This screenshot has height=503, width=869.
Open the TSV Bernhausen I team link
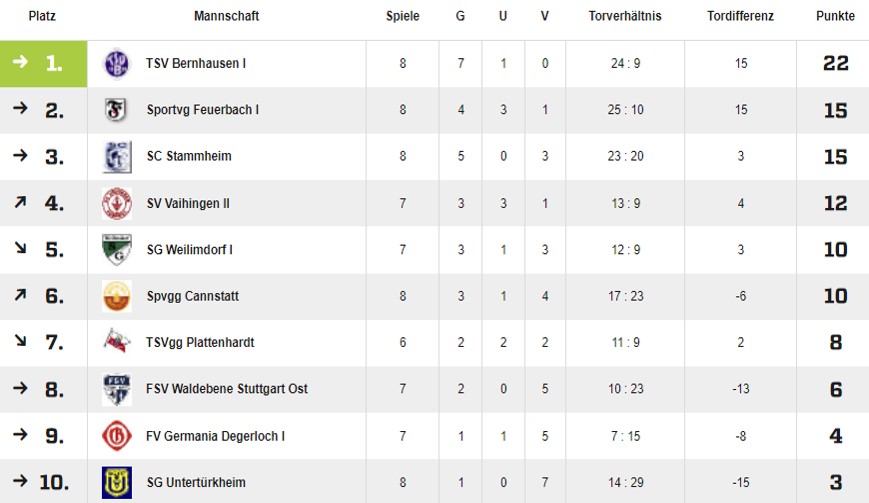click(x=196, y=64)
